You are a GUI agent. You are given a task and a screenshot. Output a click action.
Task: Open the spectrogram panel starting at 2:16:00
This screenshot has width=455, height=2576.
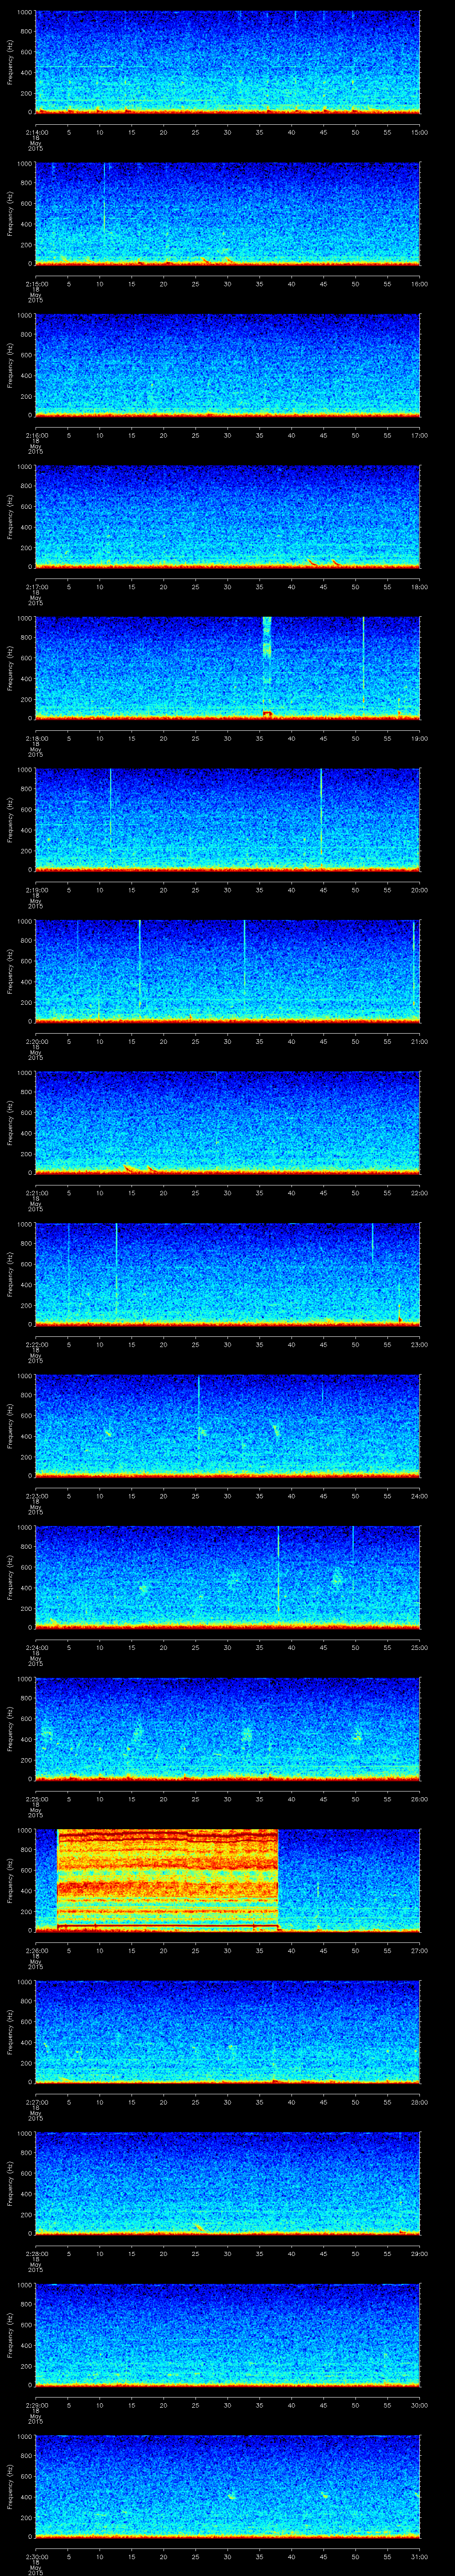click(x=228, y=365)
